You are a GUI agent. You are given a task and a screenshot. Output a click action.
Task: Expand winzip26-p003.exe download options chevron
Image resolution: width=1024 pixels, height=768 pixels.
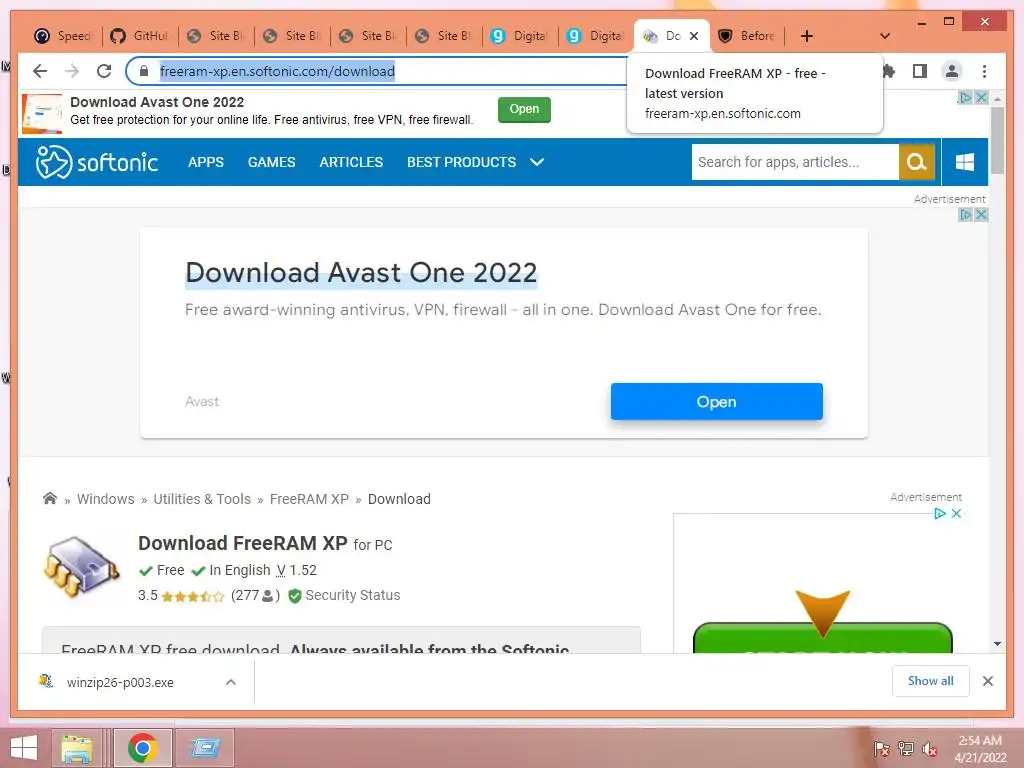click(x=231, y=682)
